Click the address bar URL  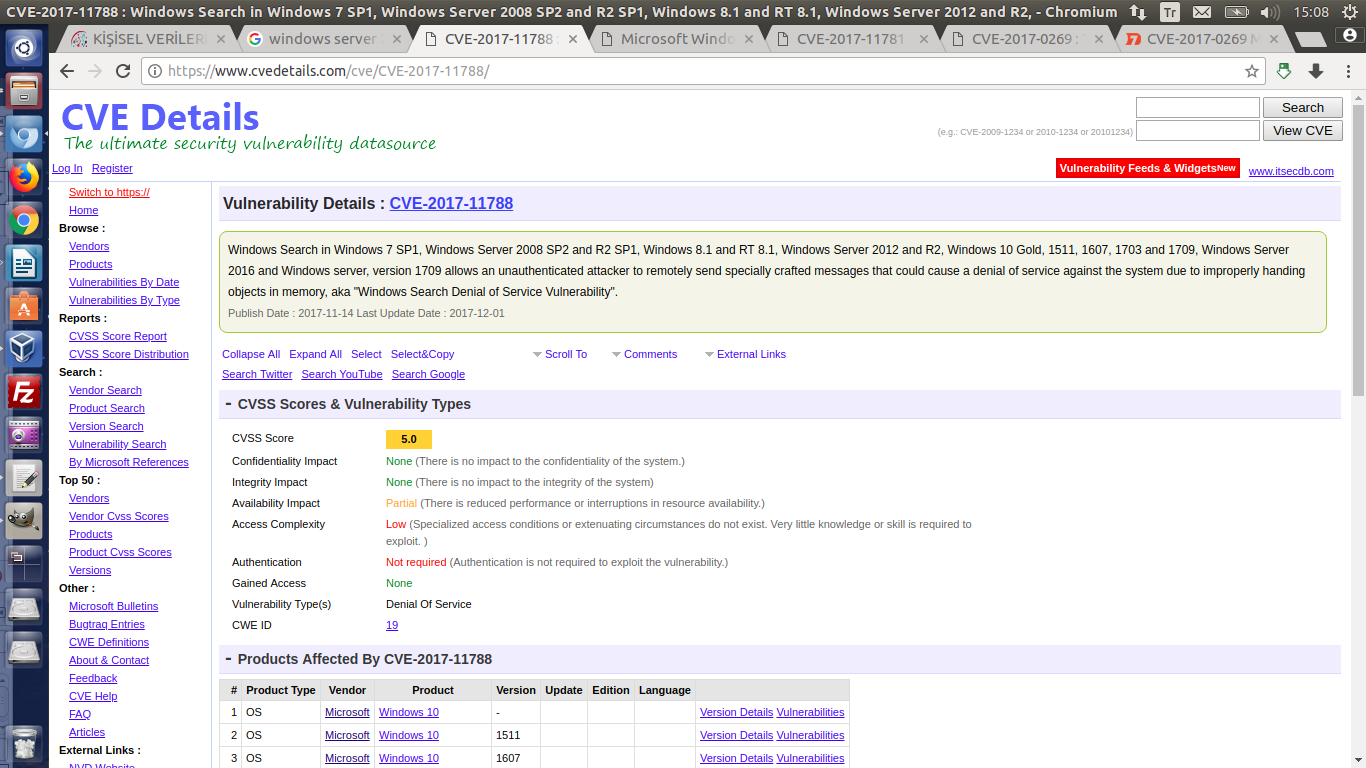coord(328,71)
